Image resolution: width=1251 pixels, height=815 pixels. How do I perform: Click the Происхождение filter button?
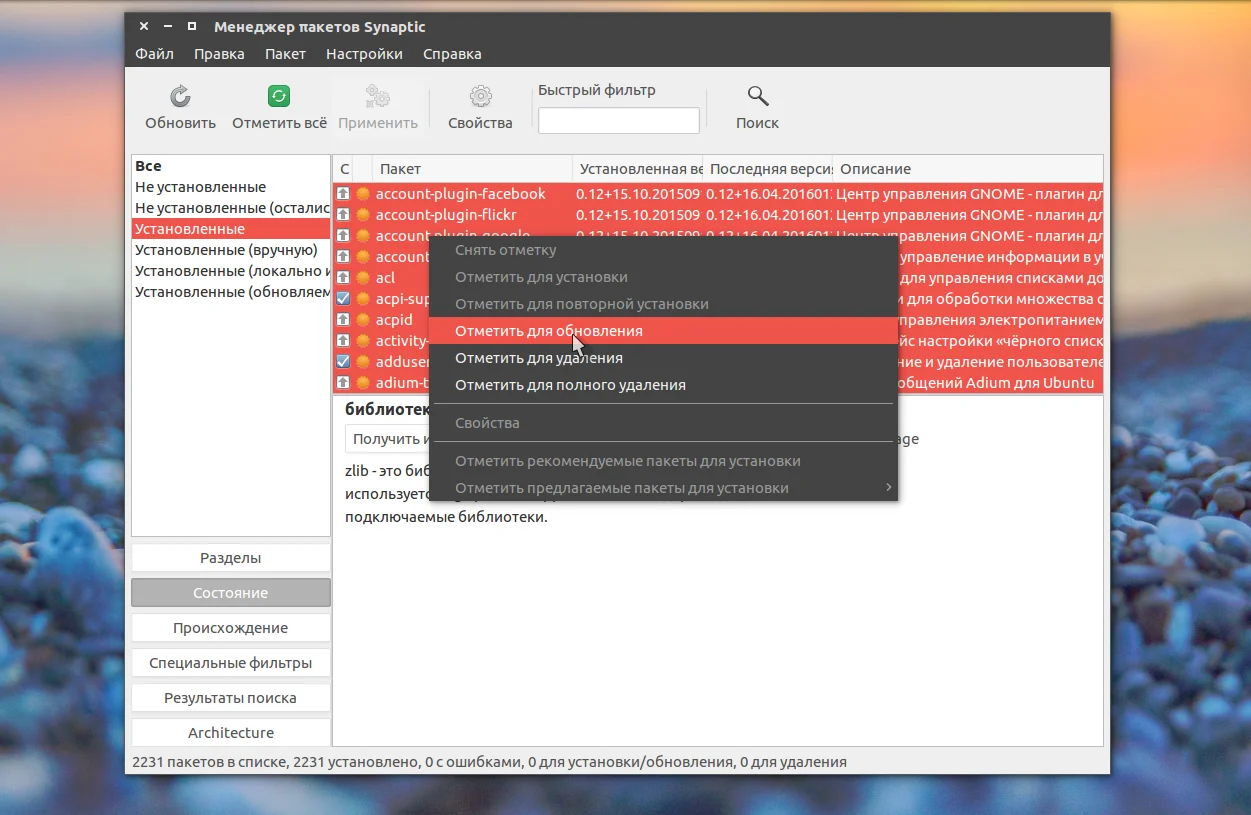pyautogui.click(x=231, y=628)
